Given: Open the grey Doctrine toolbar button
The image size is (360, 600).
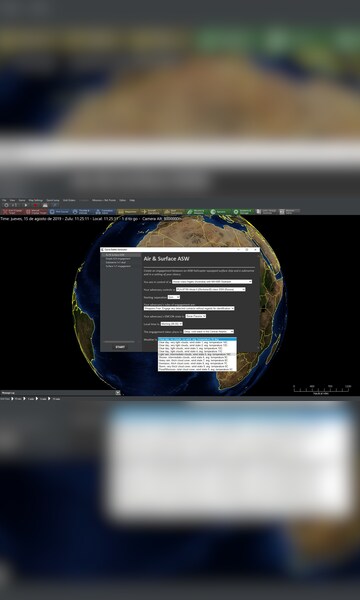Looking at the screenshot, I should coord(267,212).
